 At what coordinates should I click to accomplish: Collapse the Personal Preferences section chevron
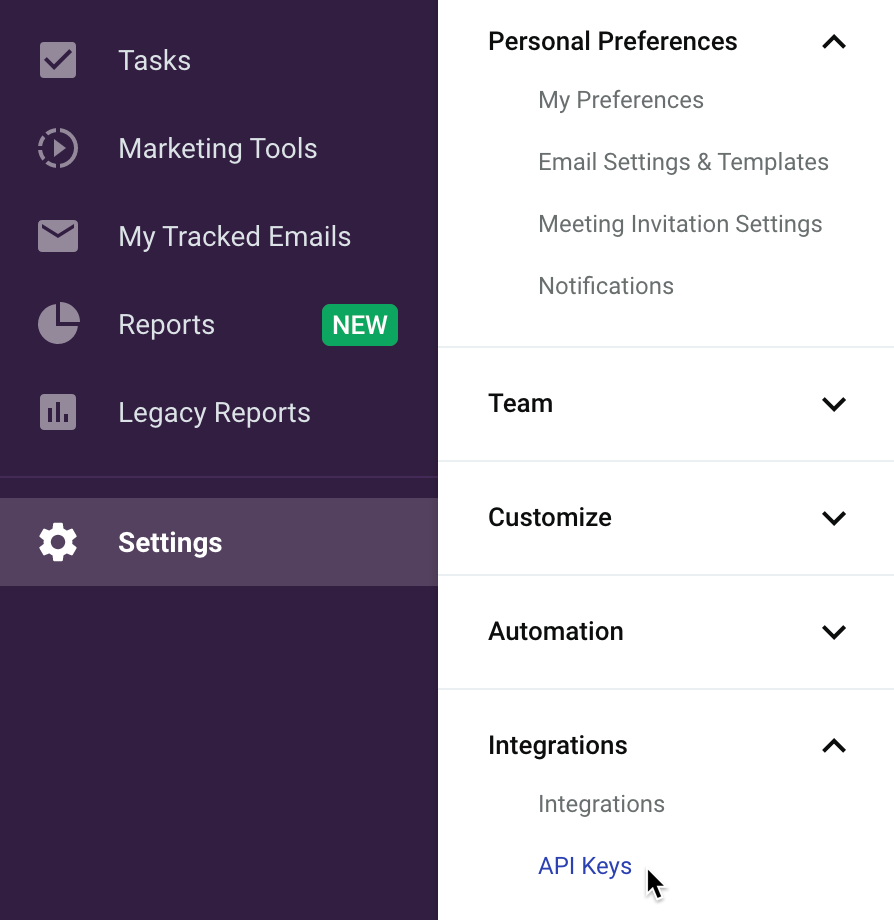(834, 42)
